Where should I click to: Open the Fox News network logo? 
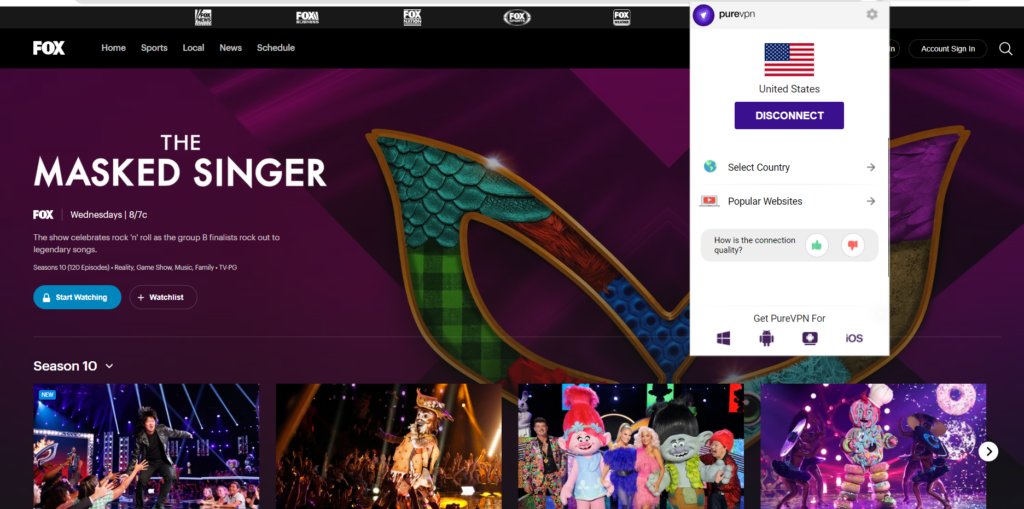(203, 18)
